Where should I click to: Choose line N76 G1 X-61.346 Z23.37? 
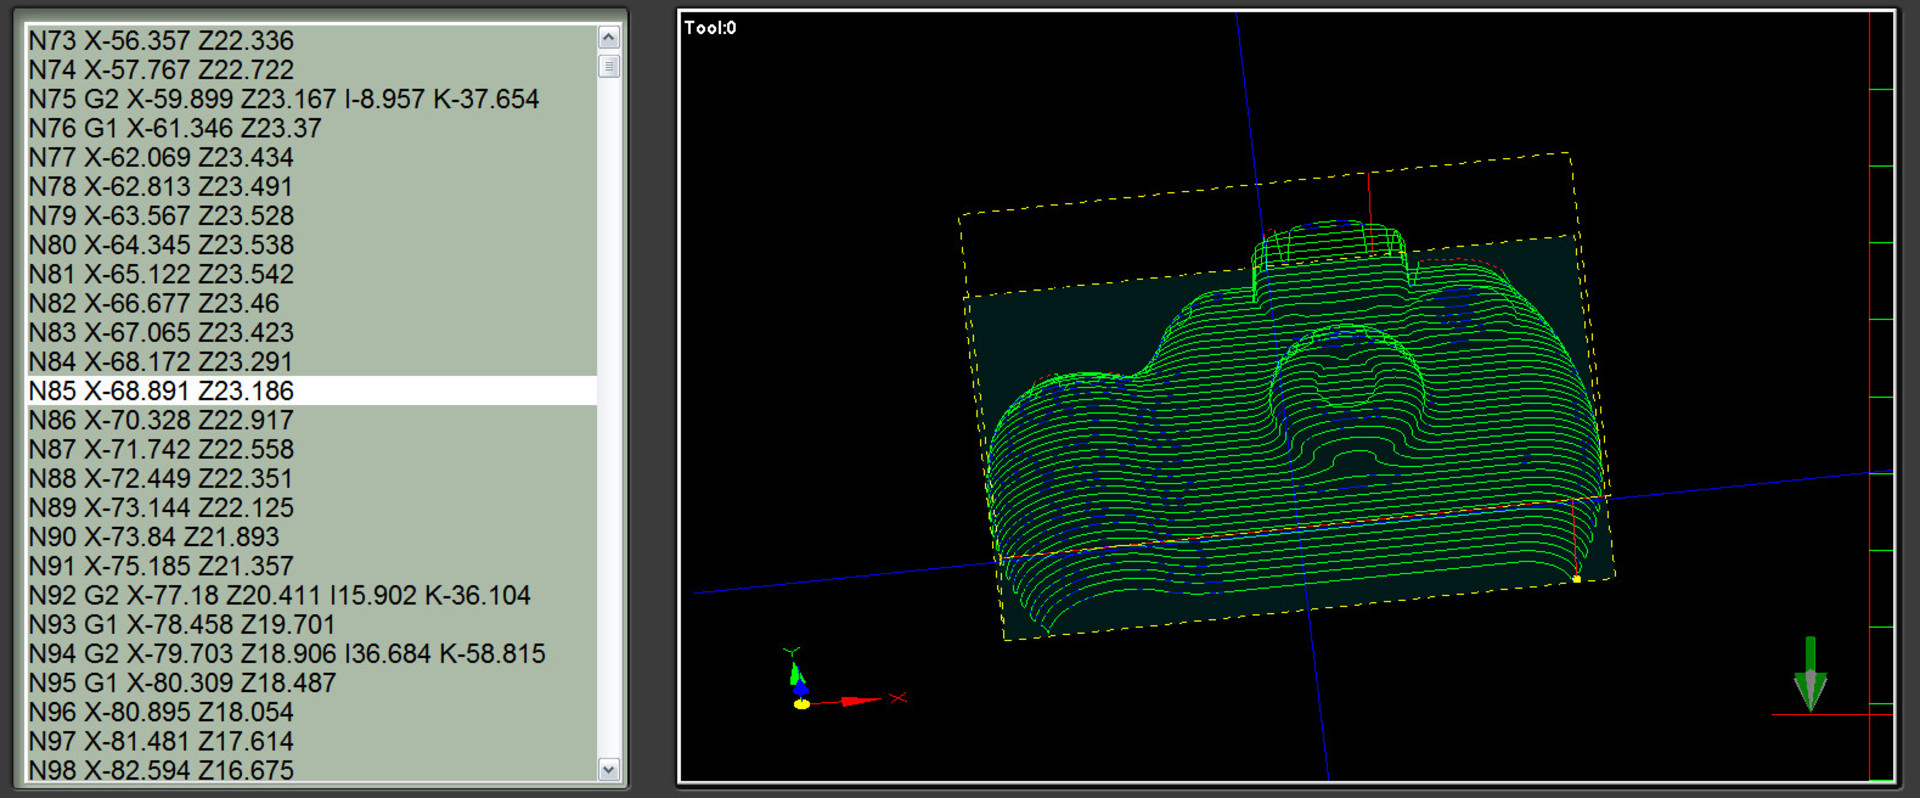[x=175, y=128]
